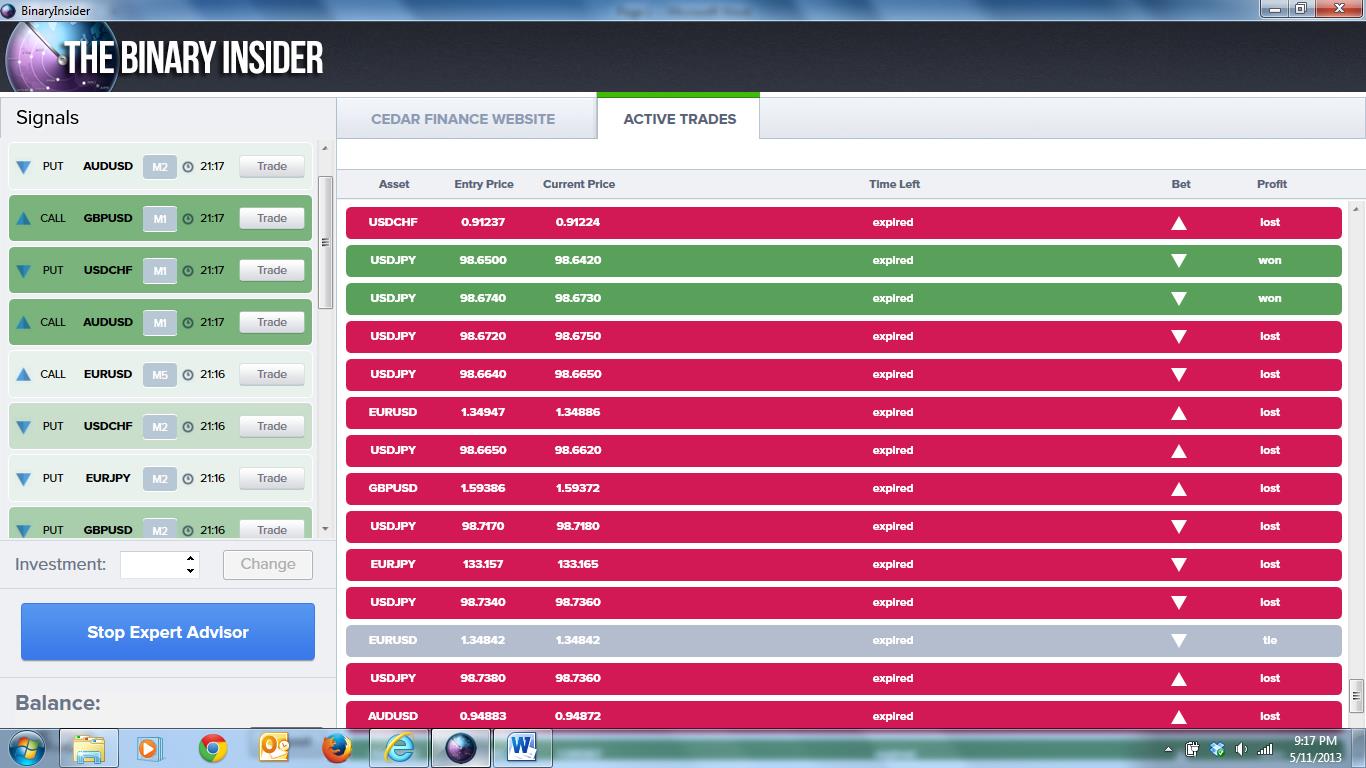Viewport: 1366px width, 768px height.
Task: Click up-arrow bet icon on EURUSD 1.34947 trade
Action: tap(1179, 413)
